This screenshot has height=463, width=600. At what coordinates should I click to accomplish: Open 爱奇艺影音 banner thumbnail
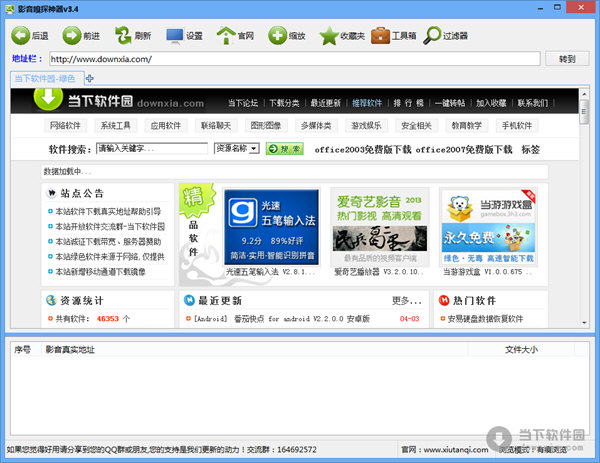[x=380, y=227]
